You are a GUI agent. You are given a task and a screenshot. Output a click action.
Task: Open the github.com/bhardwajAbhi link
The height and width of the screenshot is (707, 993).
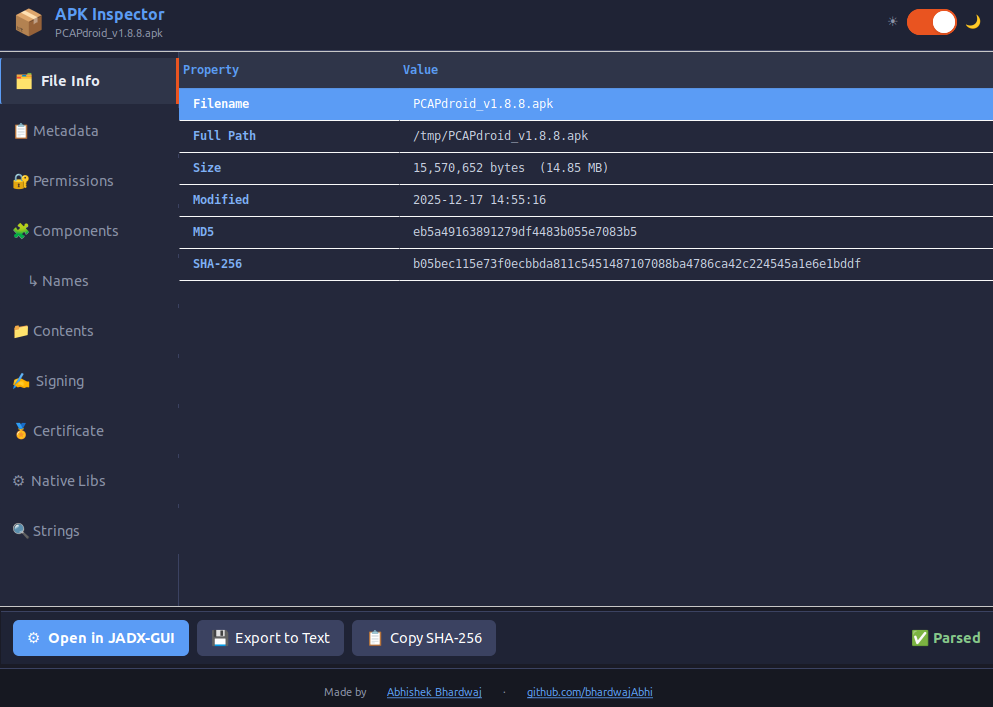coord(590,692)
